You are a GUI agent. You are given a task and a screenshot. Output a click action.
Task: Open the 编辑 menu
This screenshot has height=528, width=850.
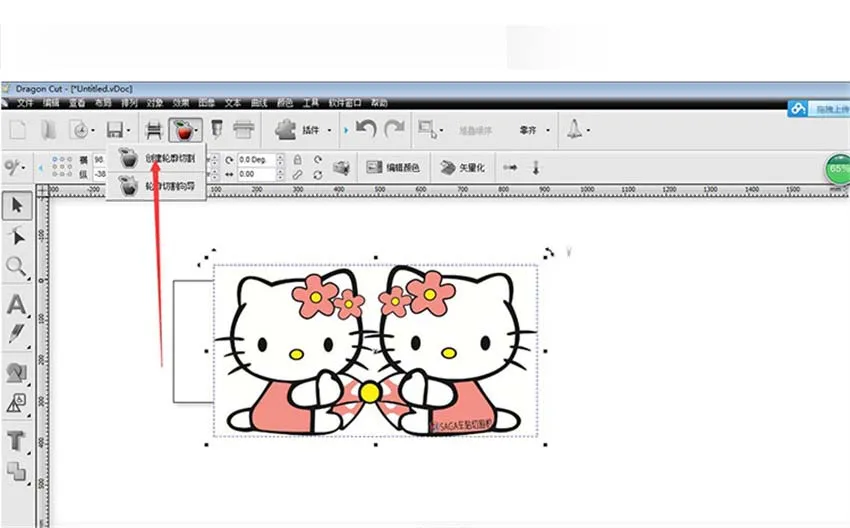click(x=51, y=102)
